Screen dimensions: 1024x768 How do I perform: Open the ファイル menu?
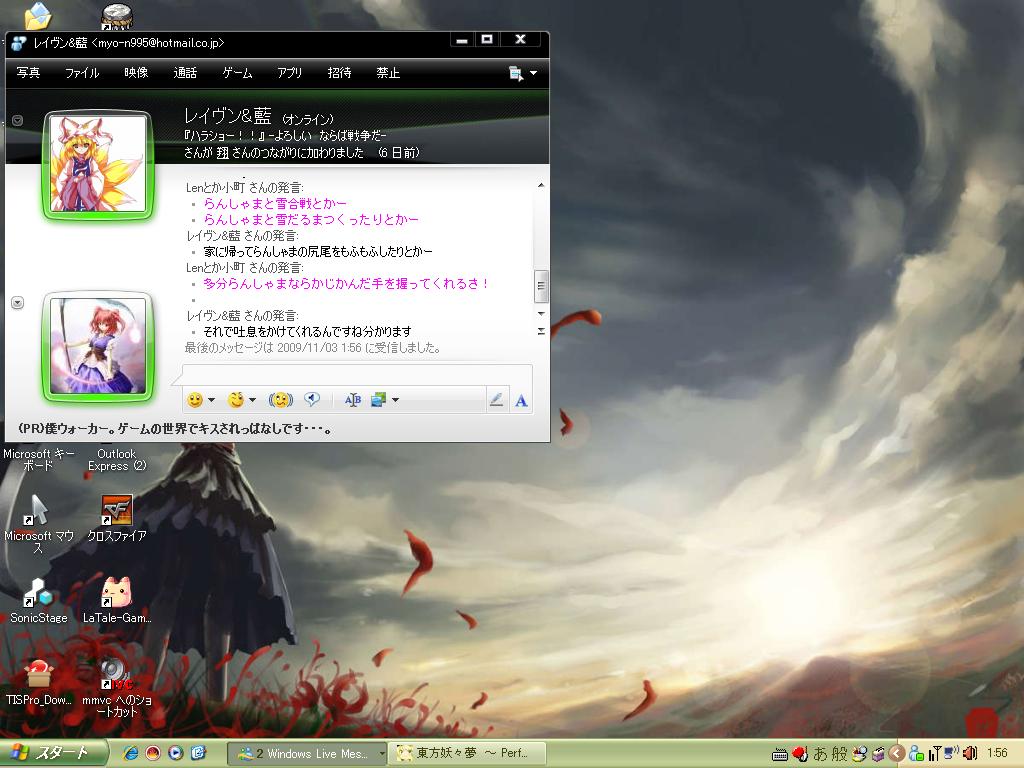(82, 73)
